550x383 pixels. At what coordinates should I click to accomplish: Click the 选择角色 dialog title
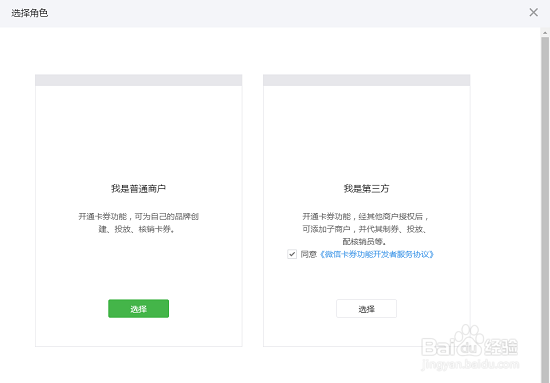click(x=29, y=13)
